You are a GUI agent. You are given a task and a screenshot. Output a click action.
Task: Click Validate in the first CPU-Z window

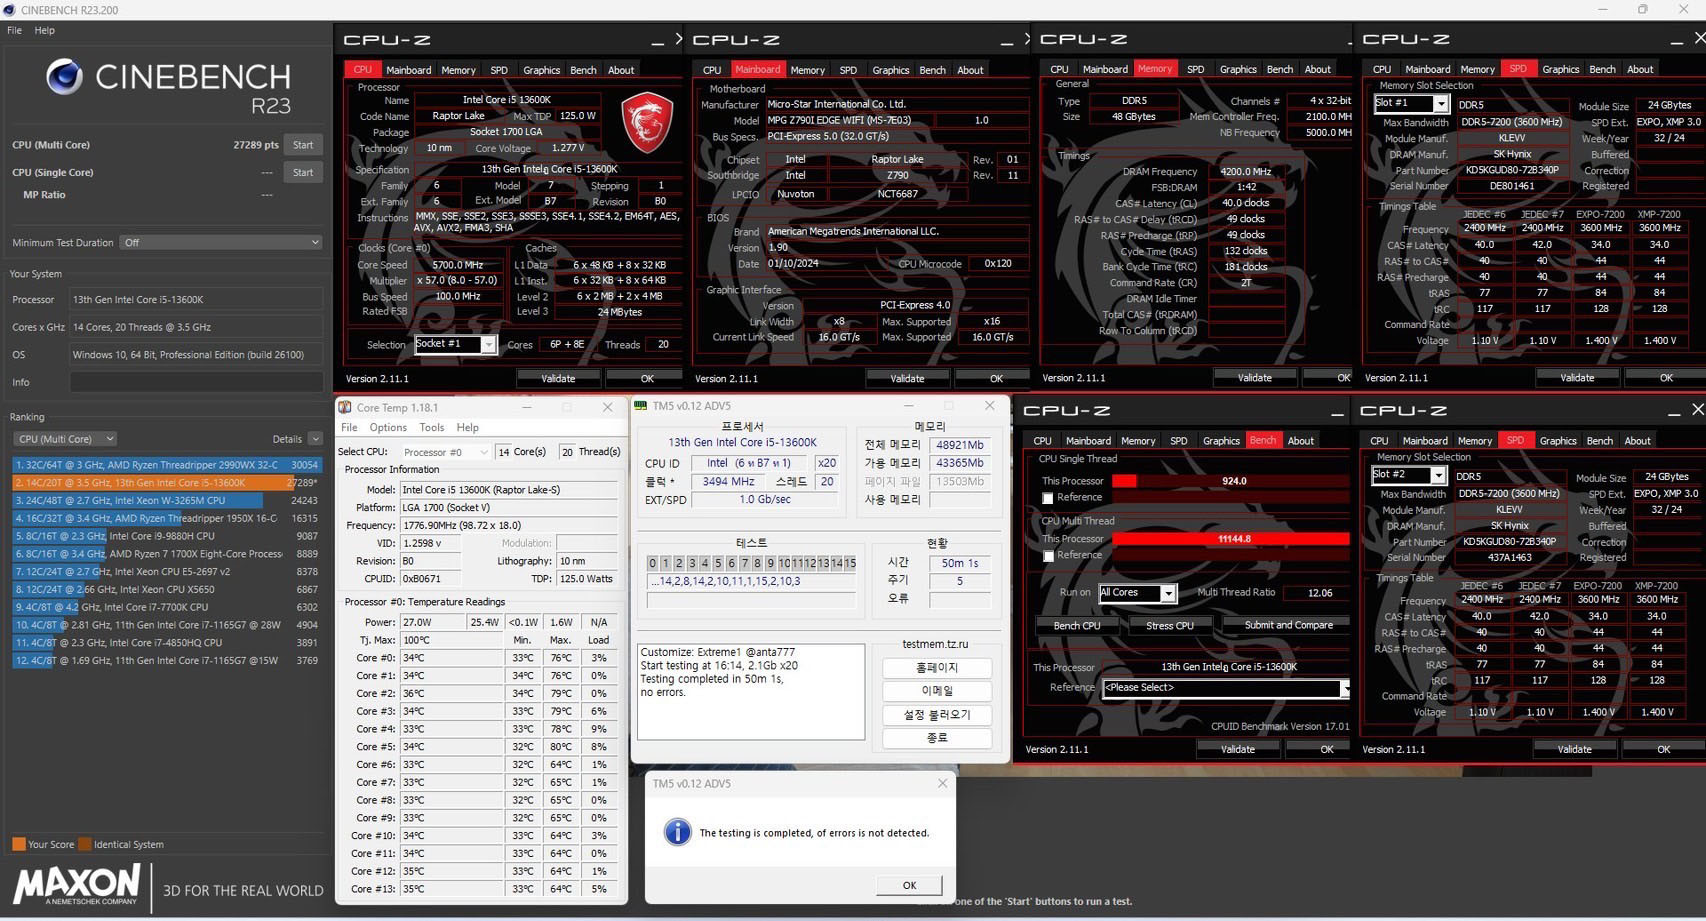(x=558, y=378)
